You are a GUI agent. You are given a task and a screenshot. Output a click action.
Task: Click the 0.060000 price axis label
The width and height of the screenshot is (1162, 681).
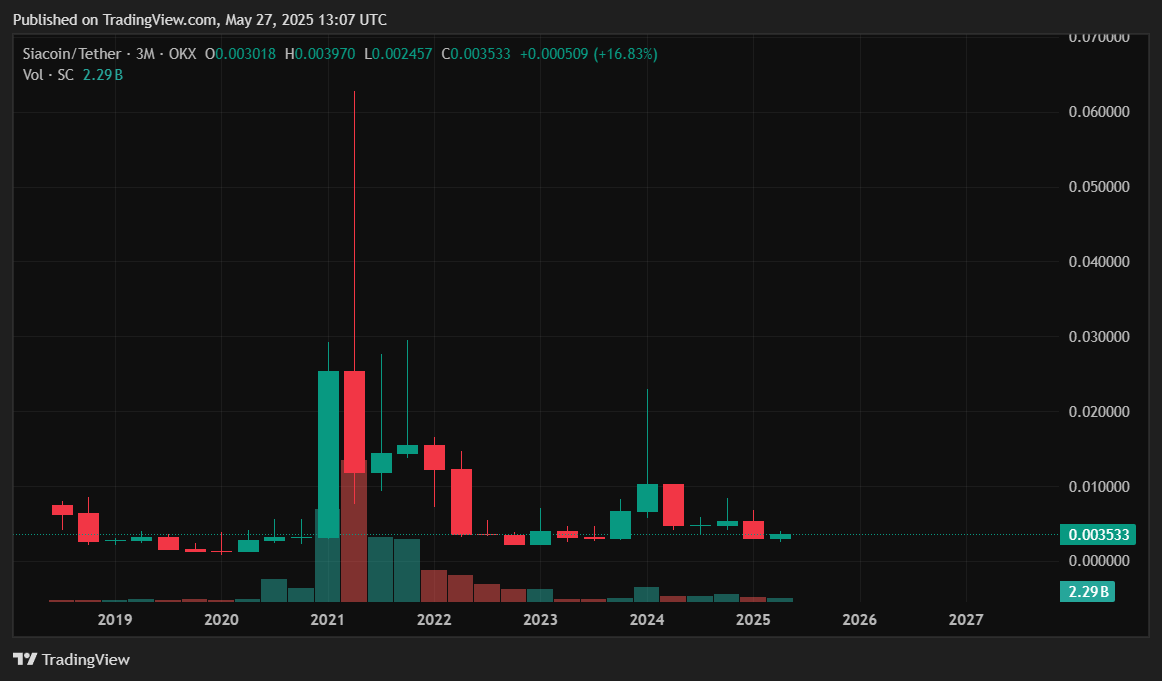point(1098,112)
